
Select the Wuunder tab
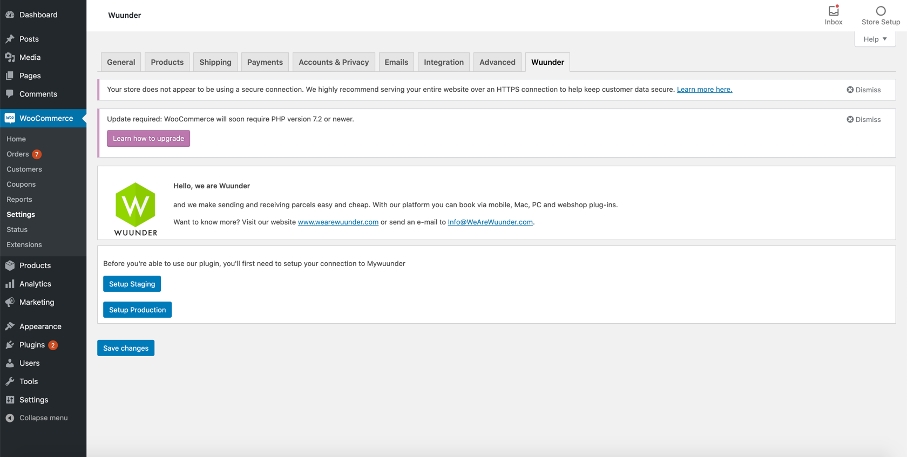pos(547,62)
